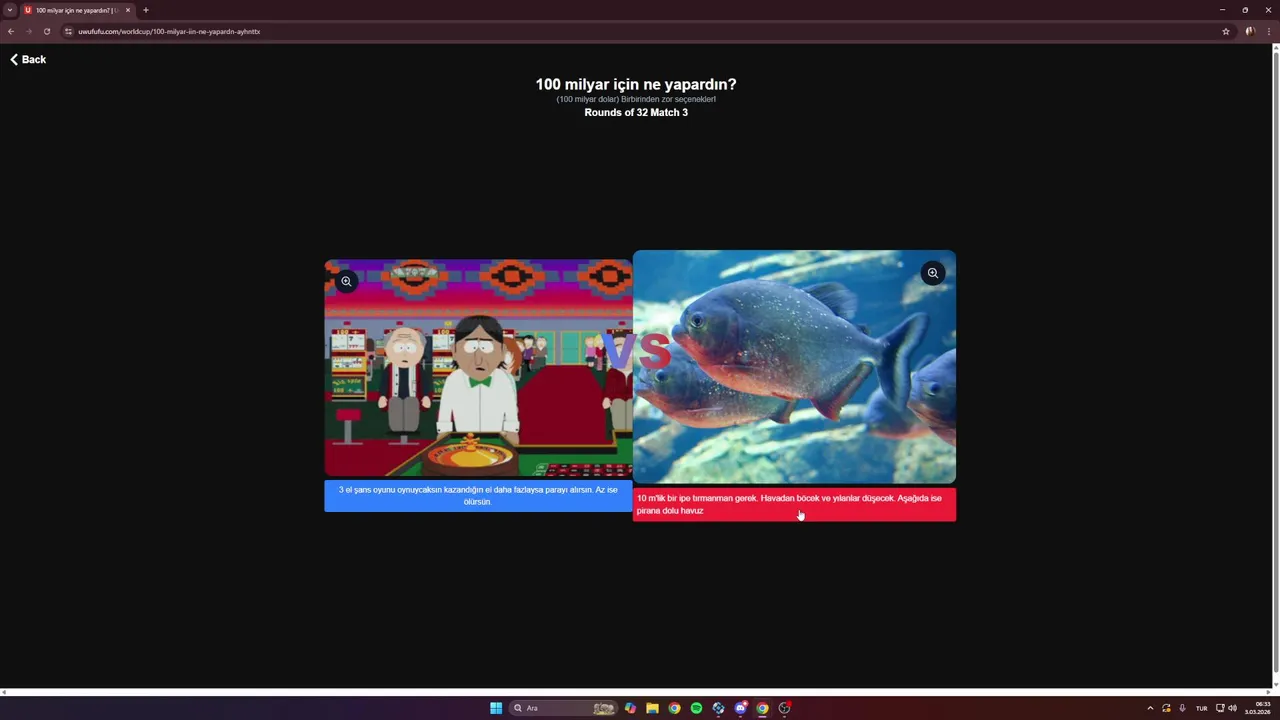Reload the page
This screenshot has width=1280, height=720.
46,31
